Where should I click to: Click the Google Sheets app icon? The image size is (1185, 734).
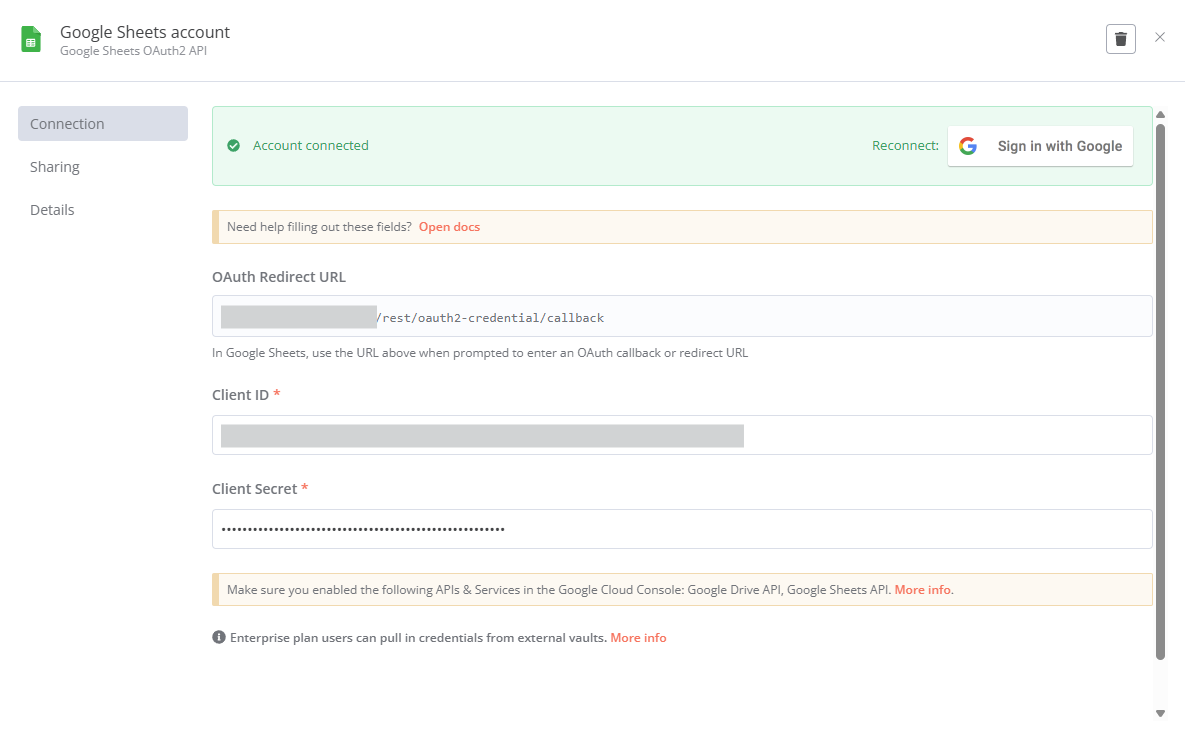pyautogui.click(x=31, y=39)
